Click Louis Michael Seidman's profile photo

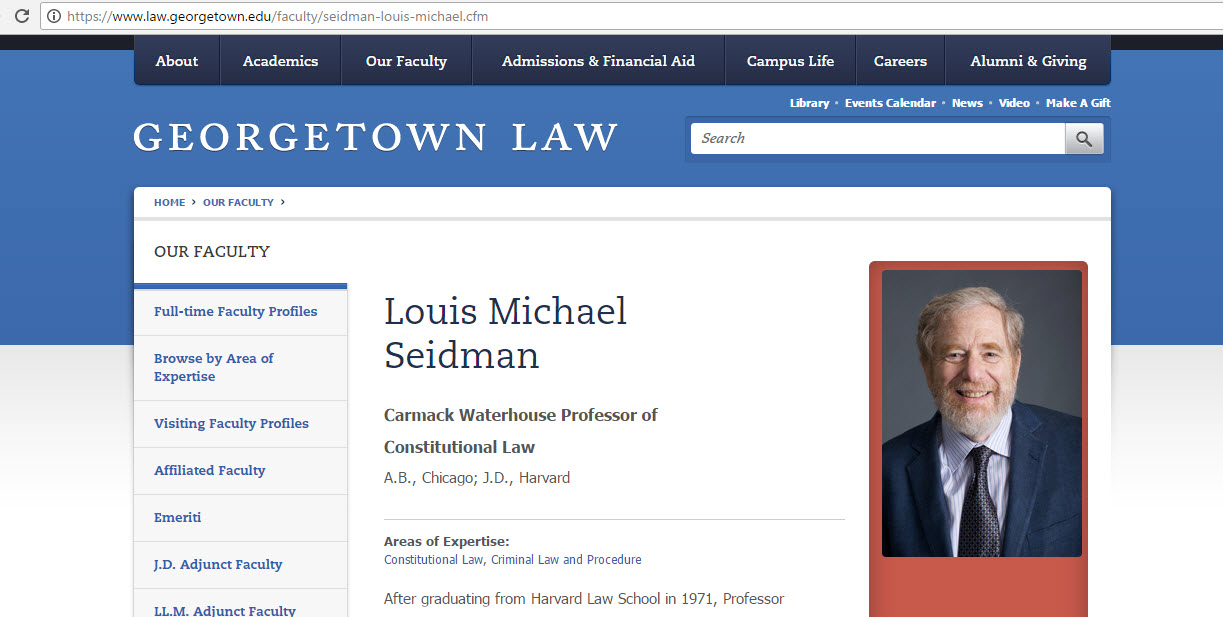981,413
